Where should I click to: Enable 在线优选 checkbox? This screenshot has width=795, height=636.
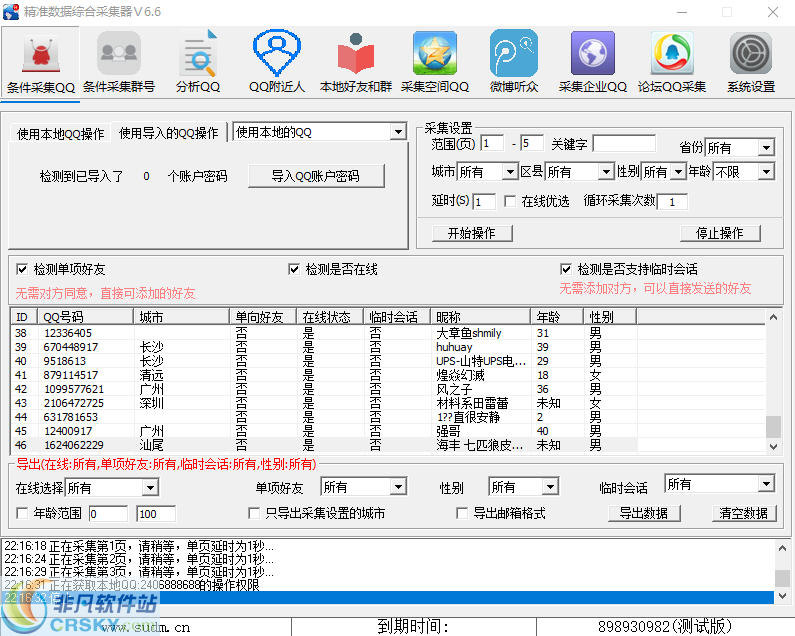pos(510,201)
